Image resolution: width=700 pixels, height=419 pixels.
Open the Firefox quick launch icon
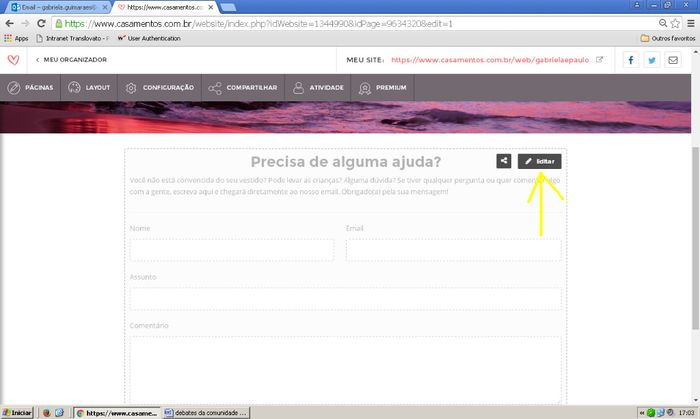coord(46,413)
